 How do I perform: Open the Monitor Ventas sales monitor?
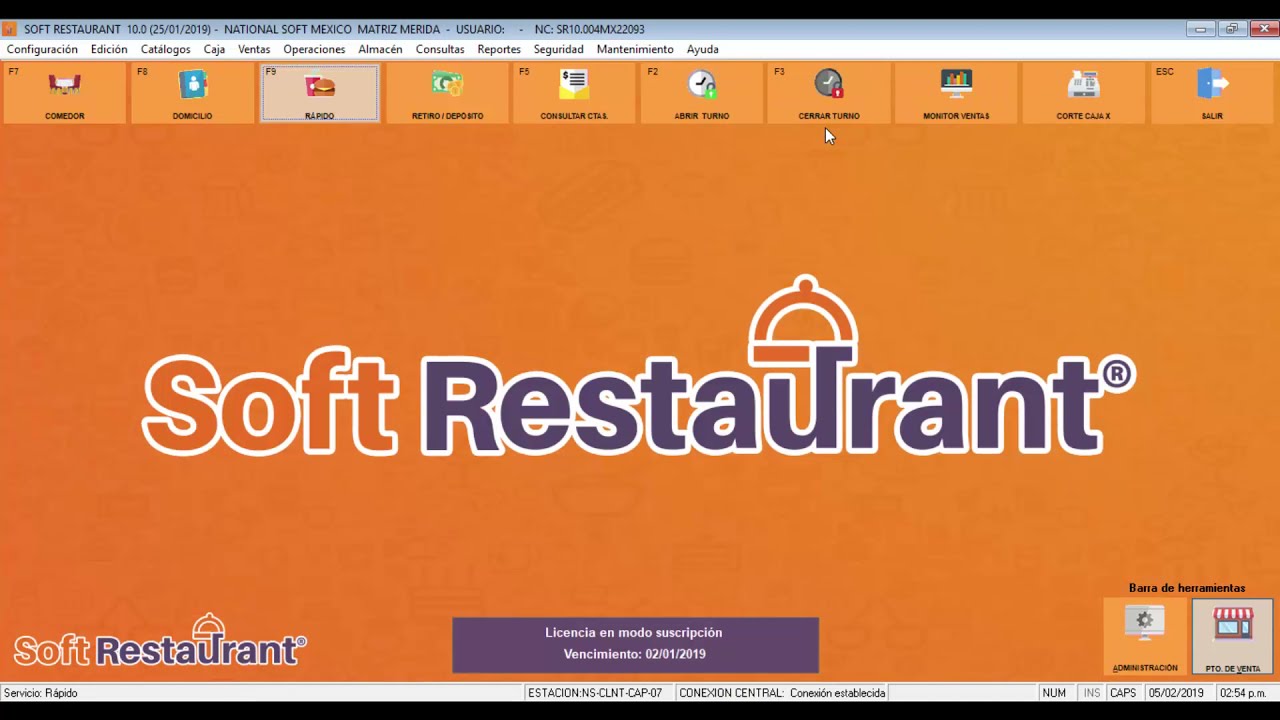click(x=956, y=93)
